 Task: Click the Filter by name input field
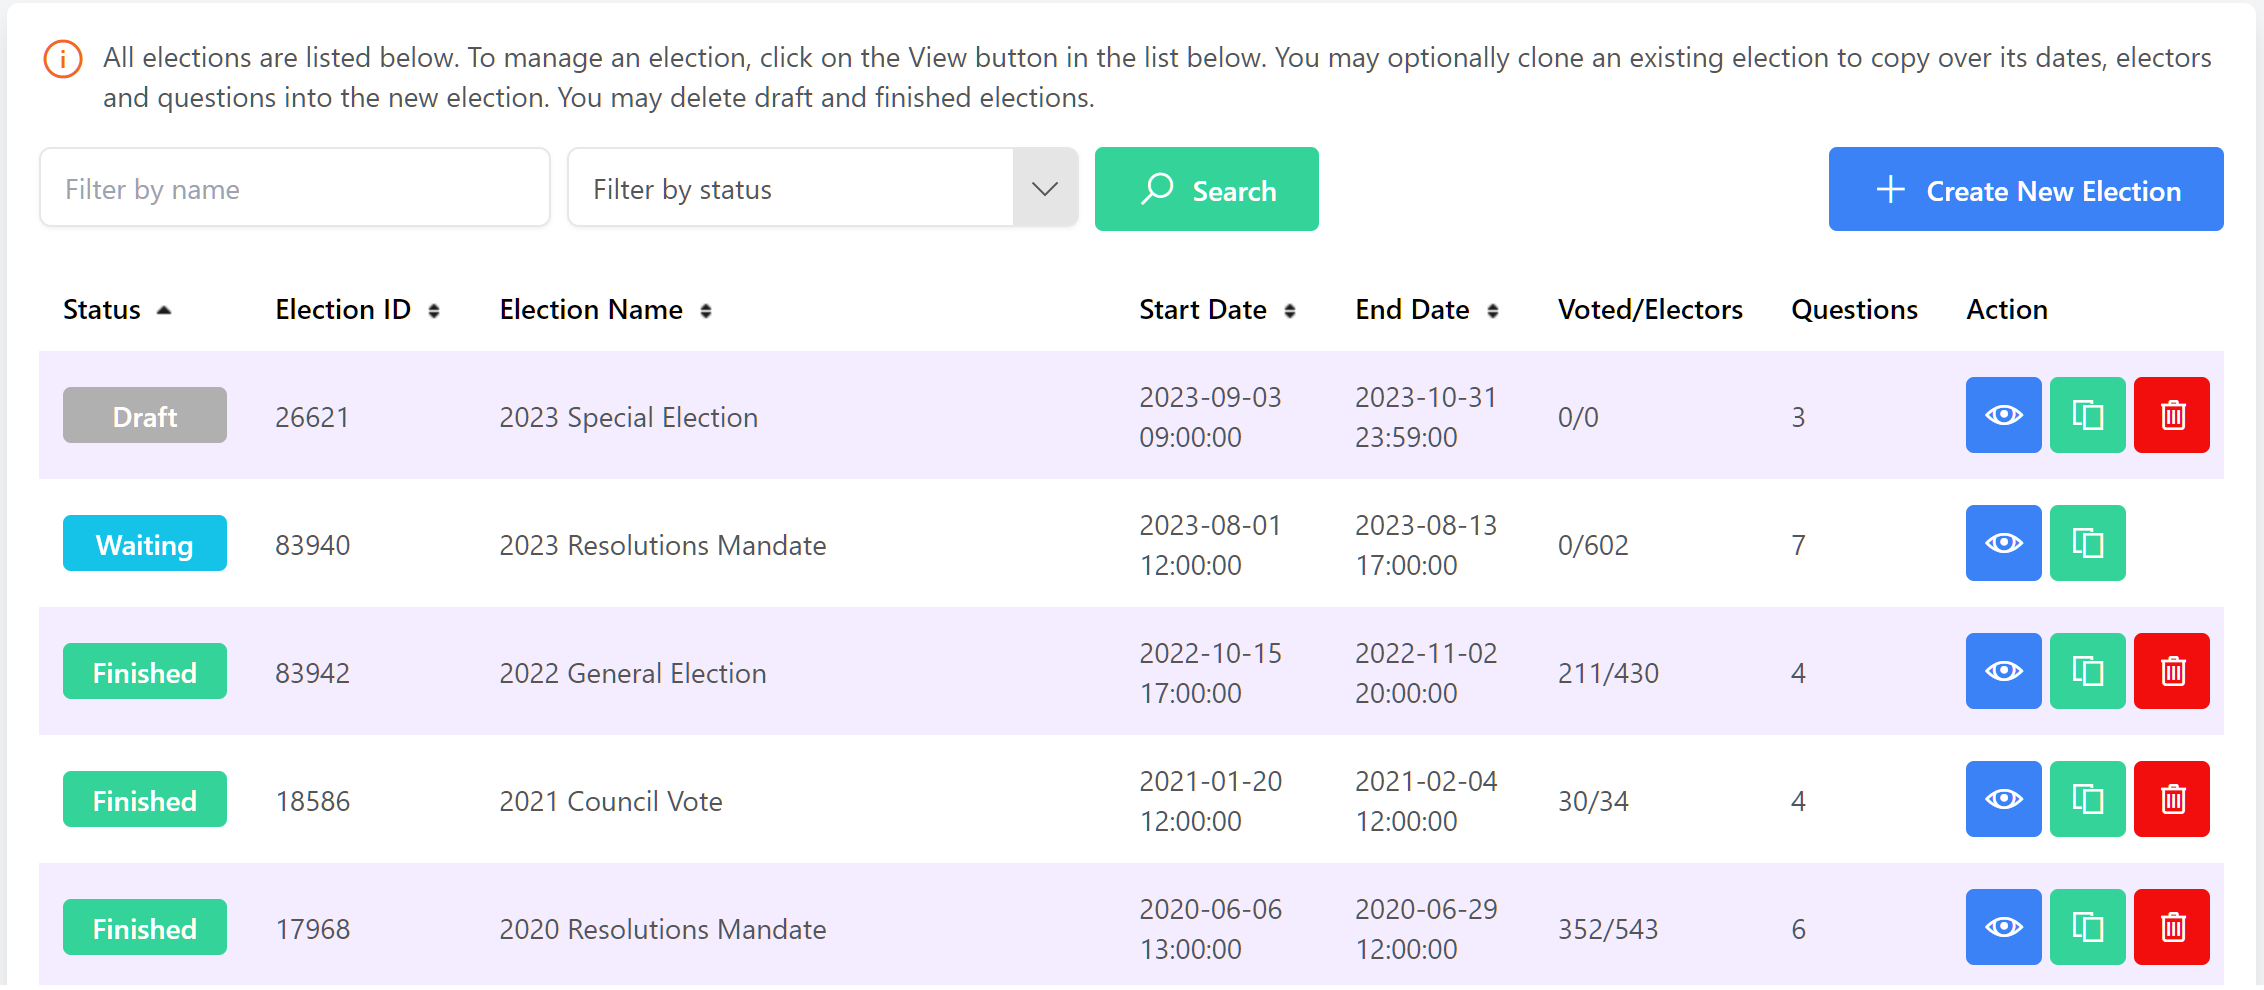[294, 188]
